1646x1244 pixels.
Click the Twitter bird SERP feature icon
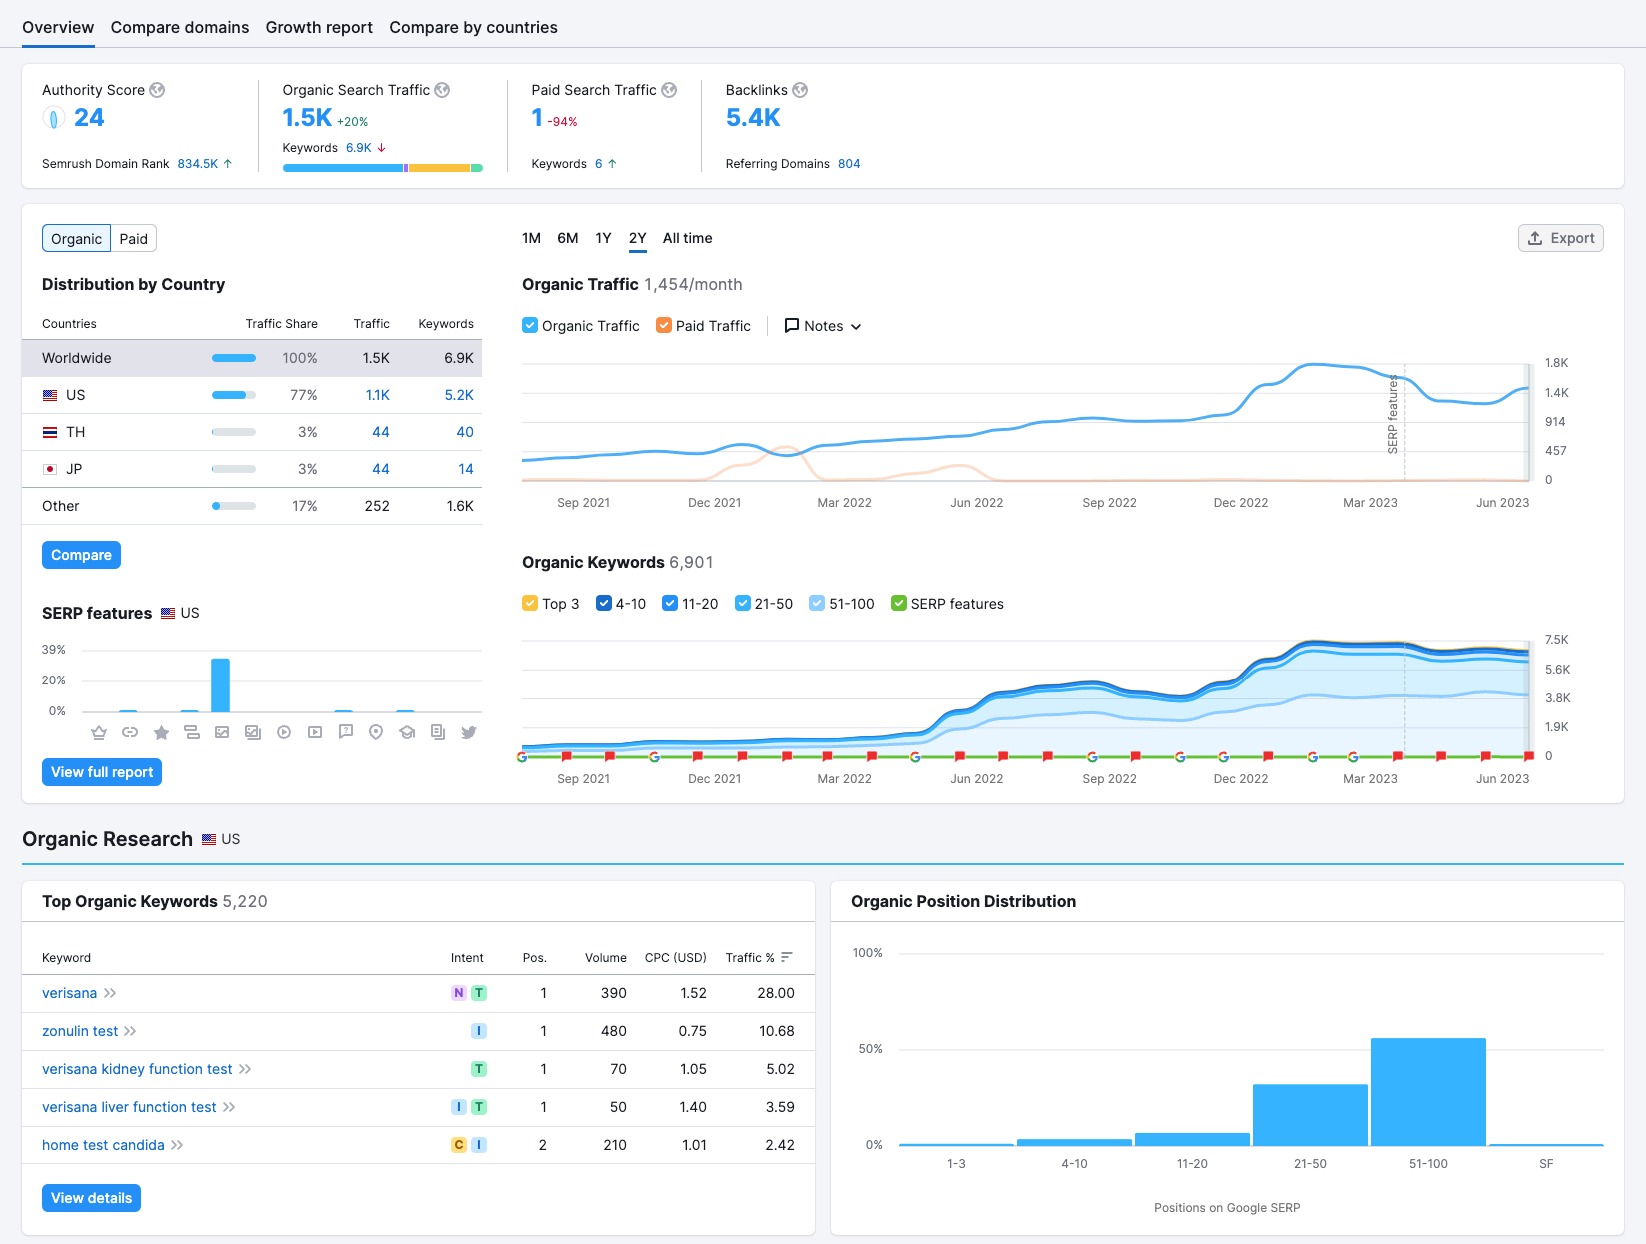[x=469, y=732]
